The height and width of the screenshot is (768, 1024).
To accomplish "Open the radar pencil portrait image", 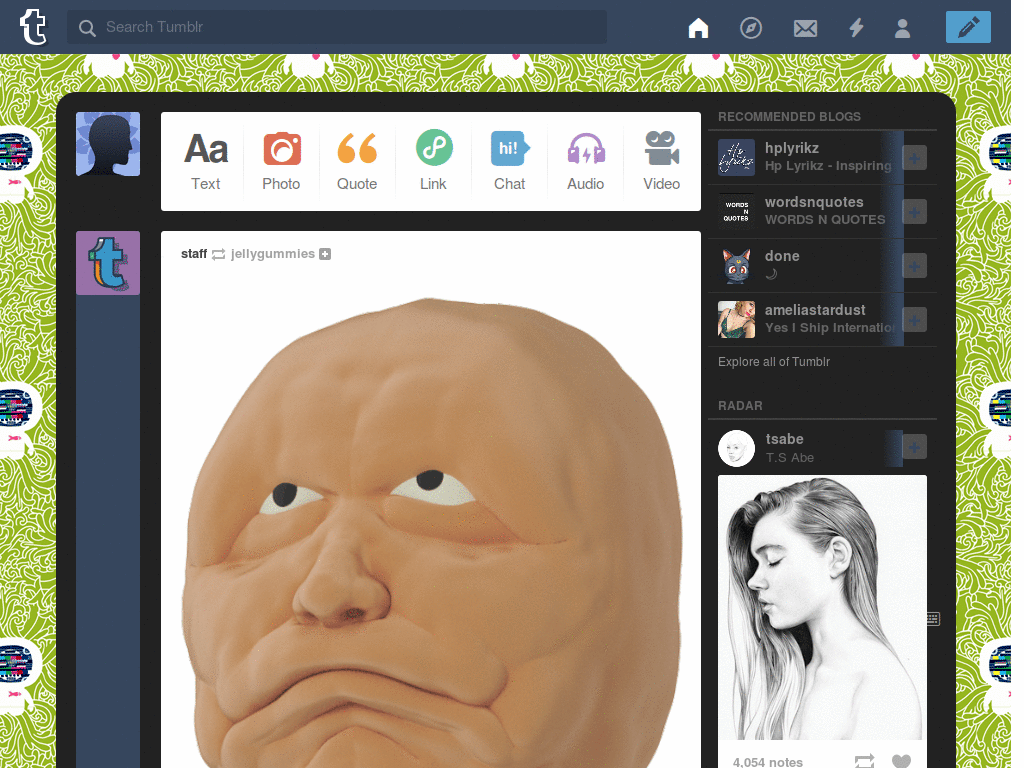I will (x=822, y=607).
